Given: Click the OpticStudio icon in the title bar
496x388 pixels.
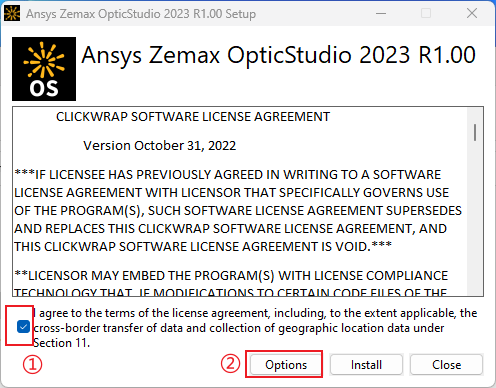Looking at the screenshot, I should click(12, 13).
